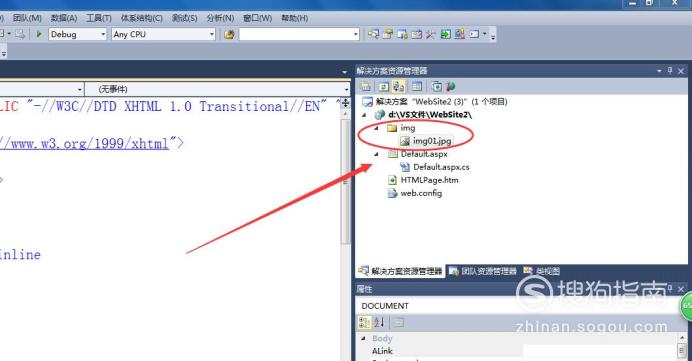Open Solution Explorer window position dropdown

(659, 71)
